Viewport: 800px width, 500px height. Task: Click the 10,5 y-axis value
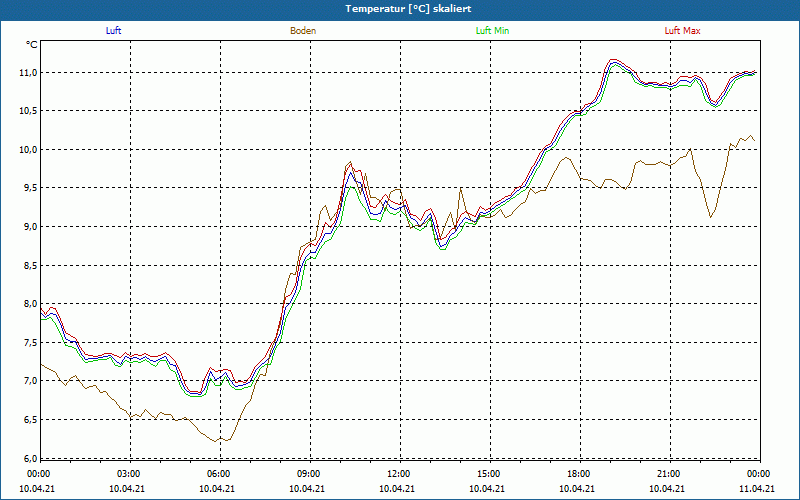click(29, 111)
